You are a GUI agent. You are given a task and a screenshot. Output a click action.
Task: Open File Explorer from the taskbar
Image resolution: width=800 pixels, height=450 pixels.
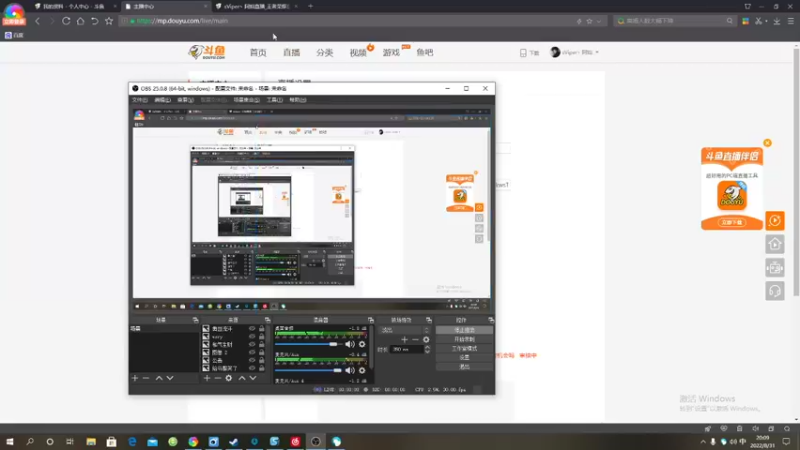pyautogui.click(x=91, y=442)
